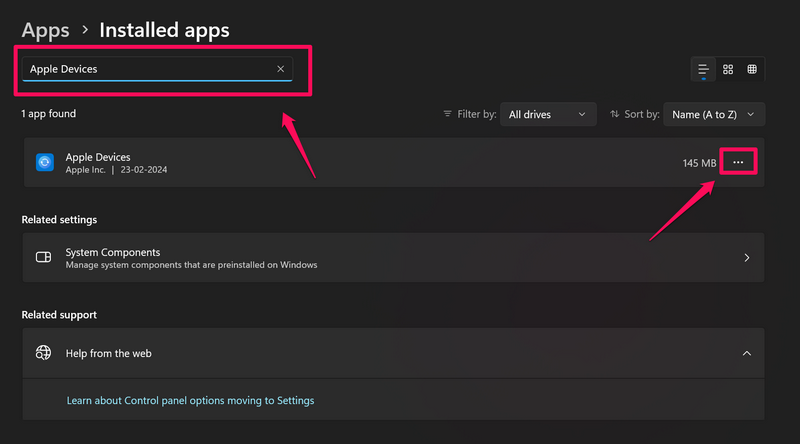Screen dimensions: 800x444
Task: Go back to Apps in the breadcrumb
Action: 46,30
